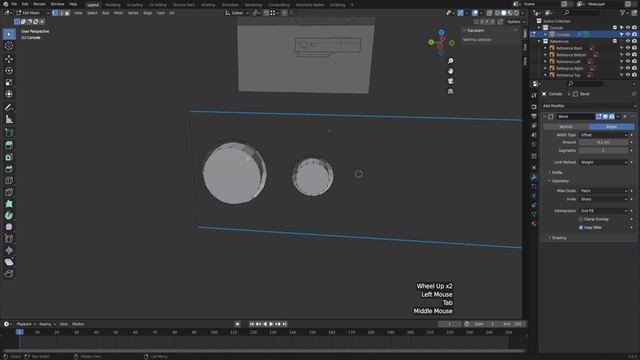Open the Mesh menu in viewport header
The height and width of the screenshot is (360, 640).
click(x=118, y=13)
